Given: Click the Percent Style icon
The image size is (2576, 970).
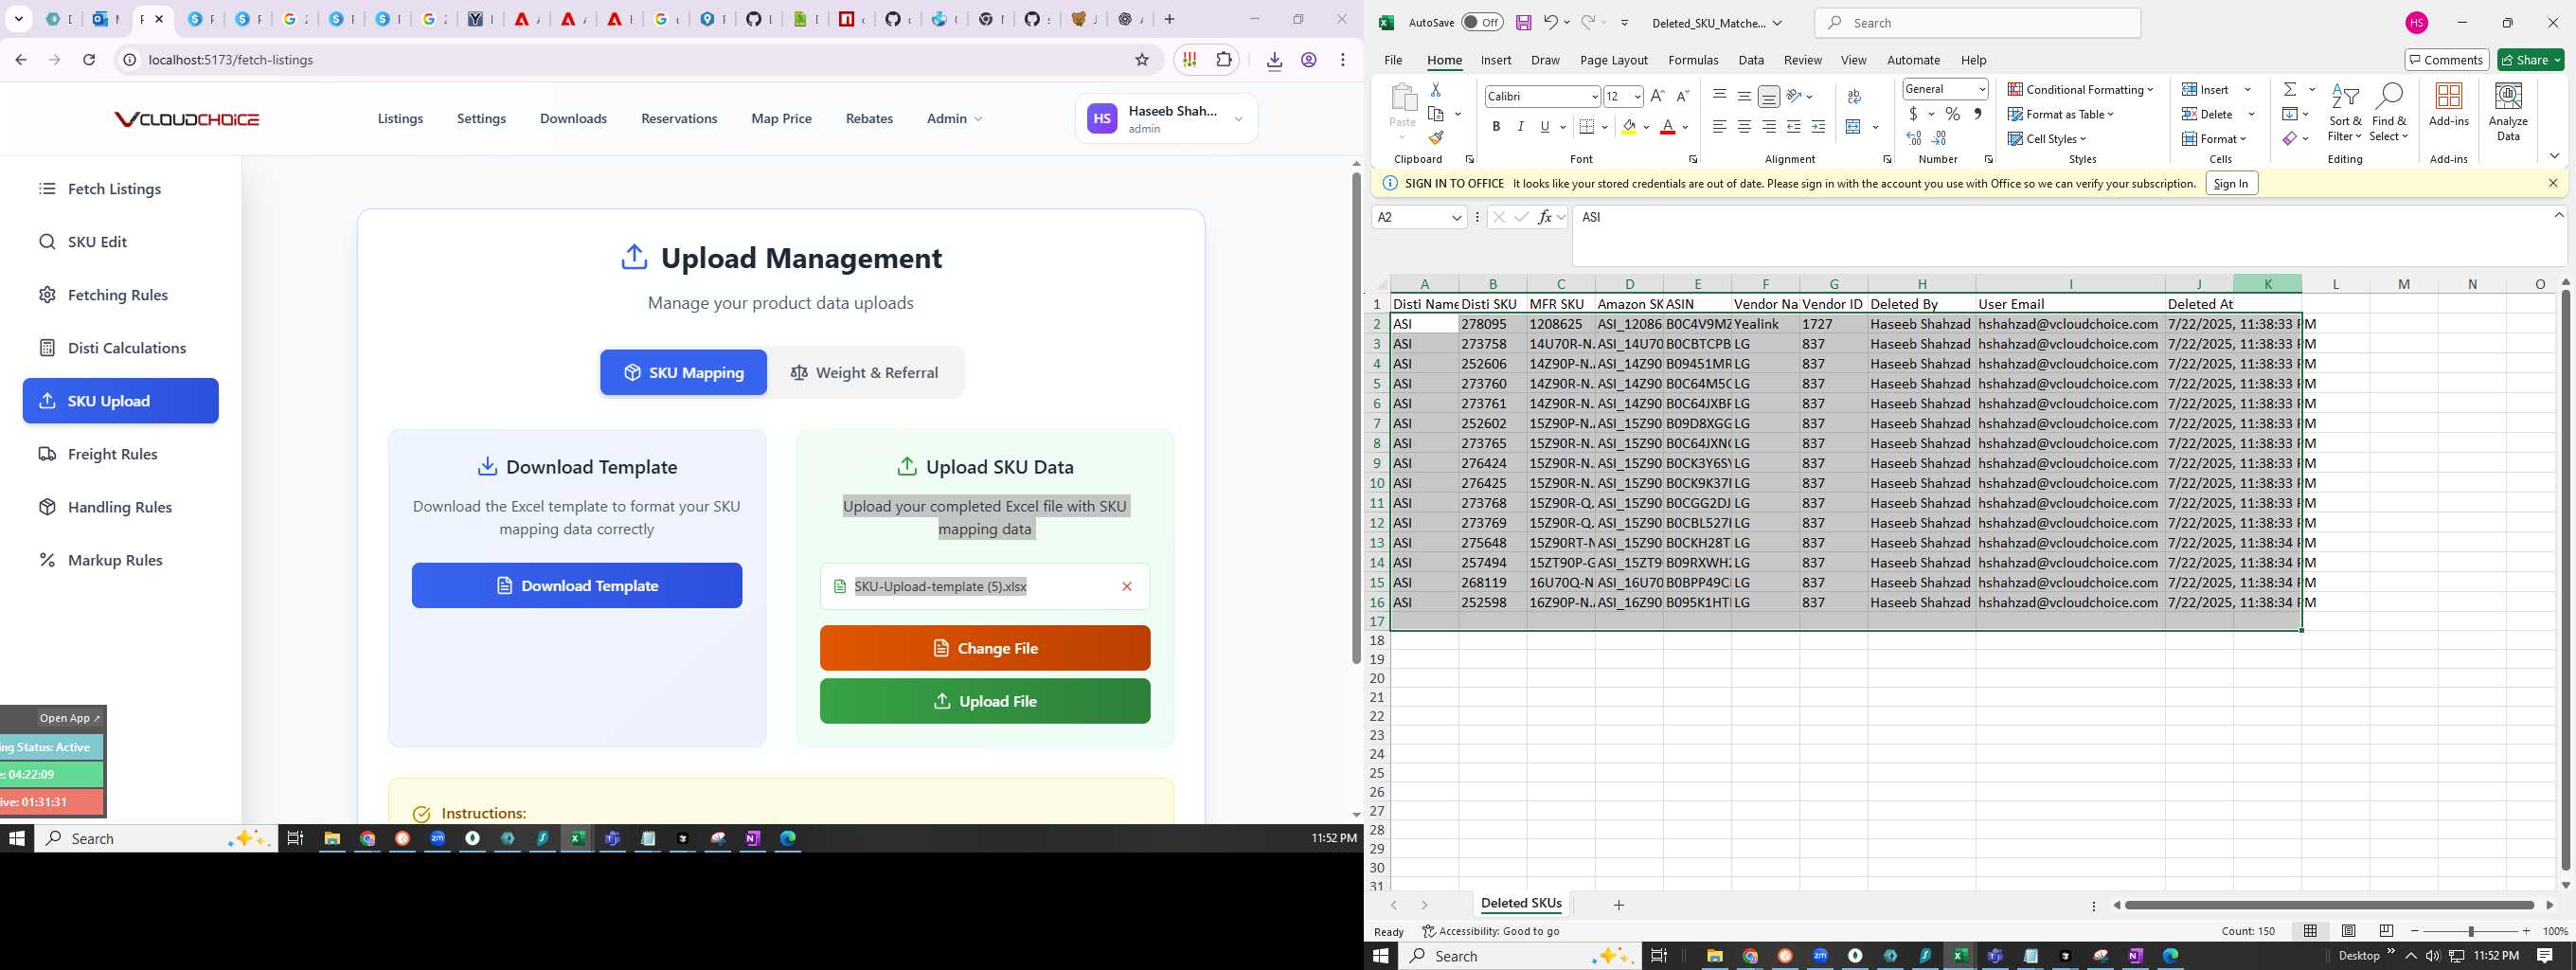Looking at the screenshot, I should pos(1952,114).
